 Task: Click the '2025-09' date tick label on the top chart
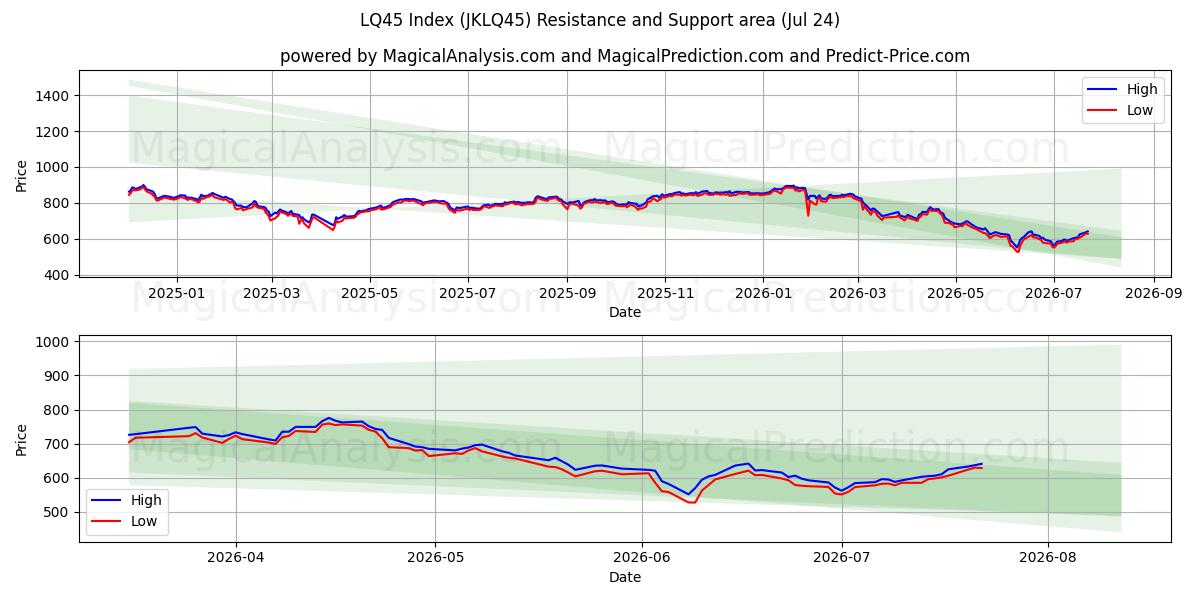[x=567, y=293]
